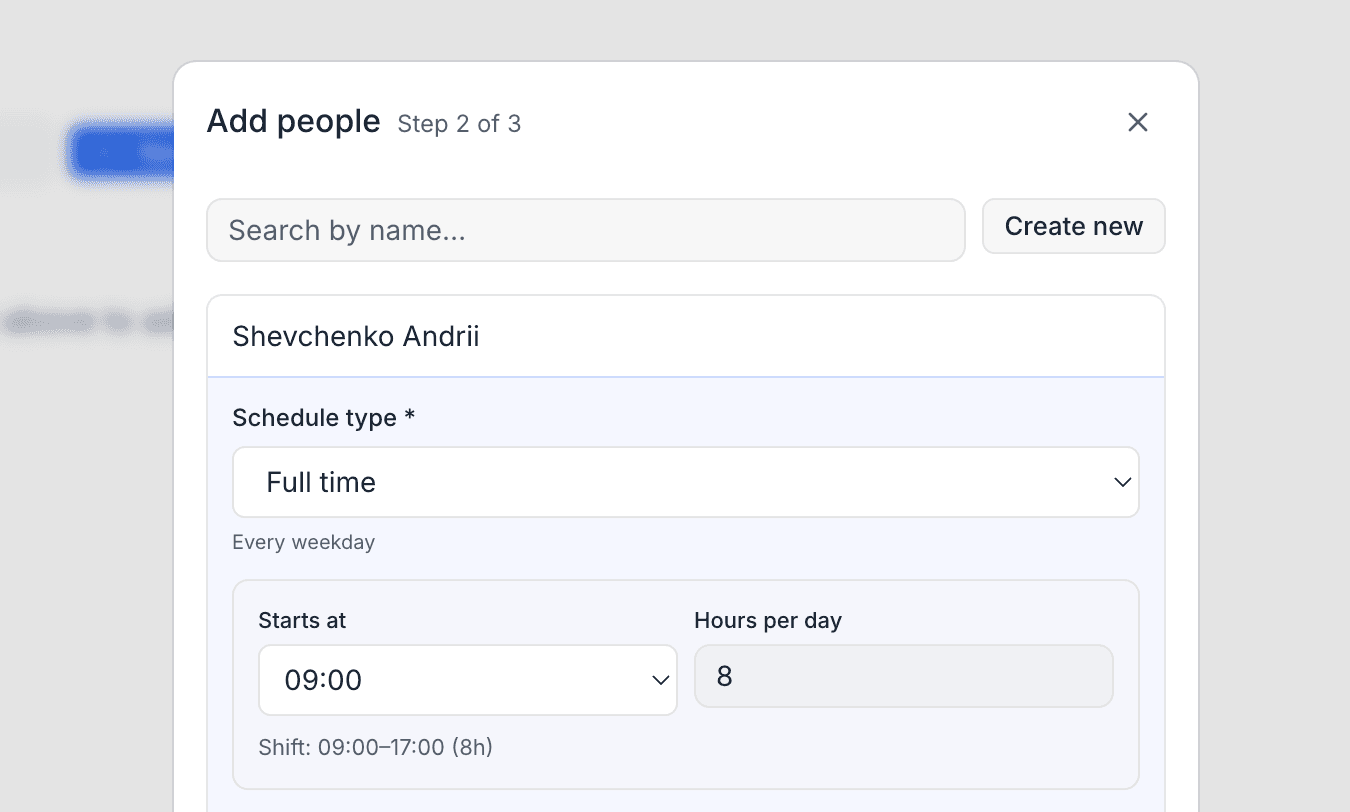
Task: Click the Schedule type label
Action: tap(323, 417)
